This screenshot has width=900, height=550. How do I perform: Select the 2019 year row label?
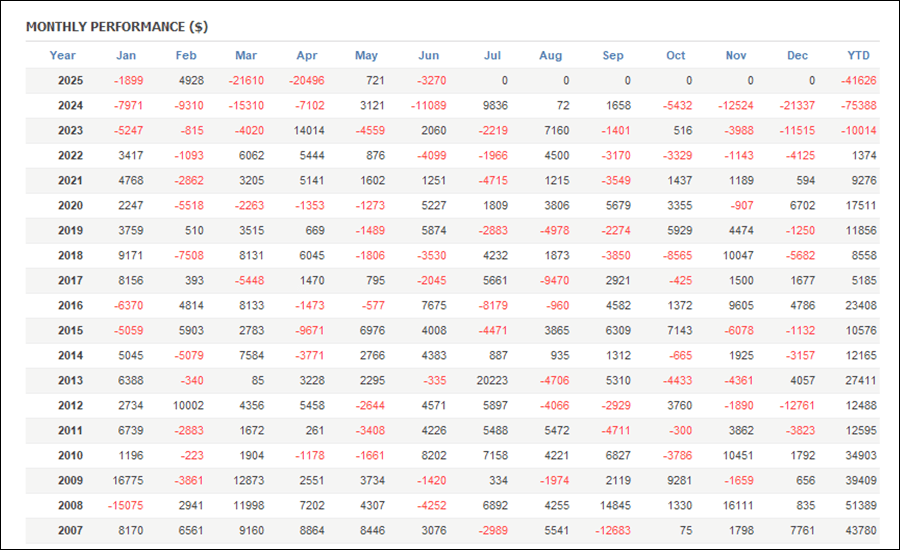(x=70, y=230)
